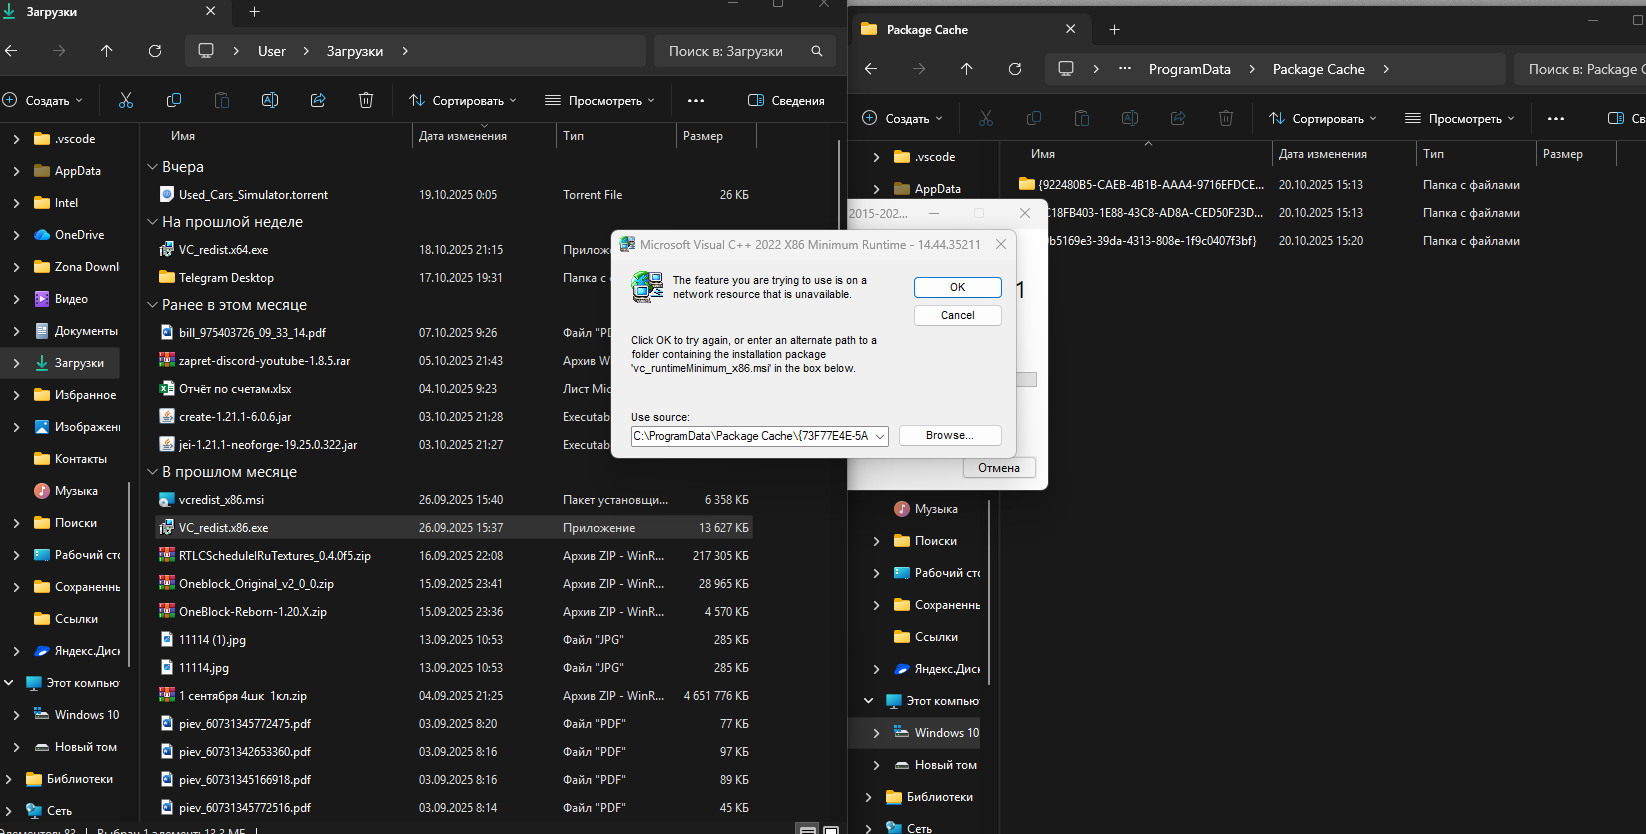Viewport: 1646px width, 834px height.
Task: Open the Создать dropdown in the Загрузки window
Action: click(x=43, y=100)
